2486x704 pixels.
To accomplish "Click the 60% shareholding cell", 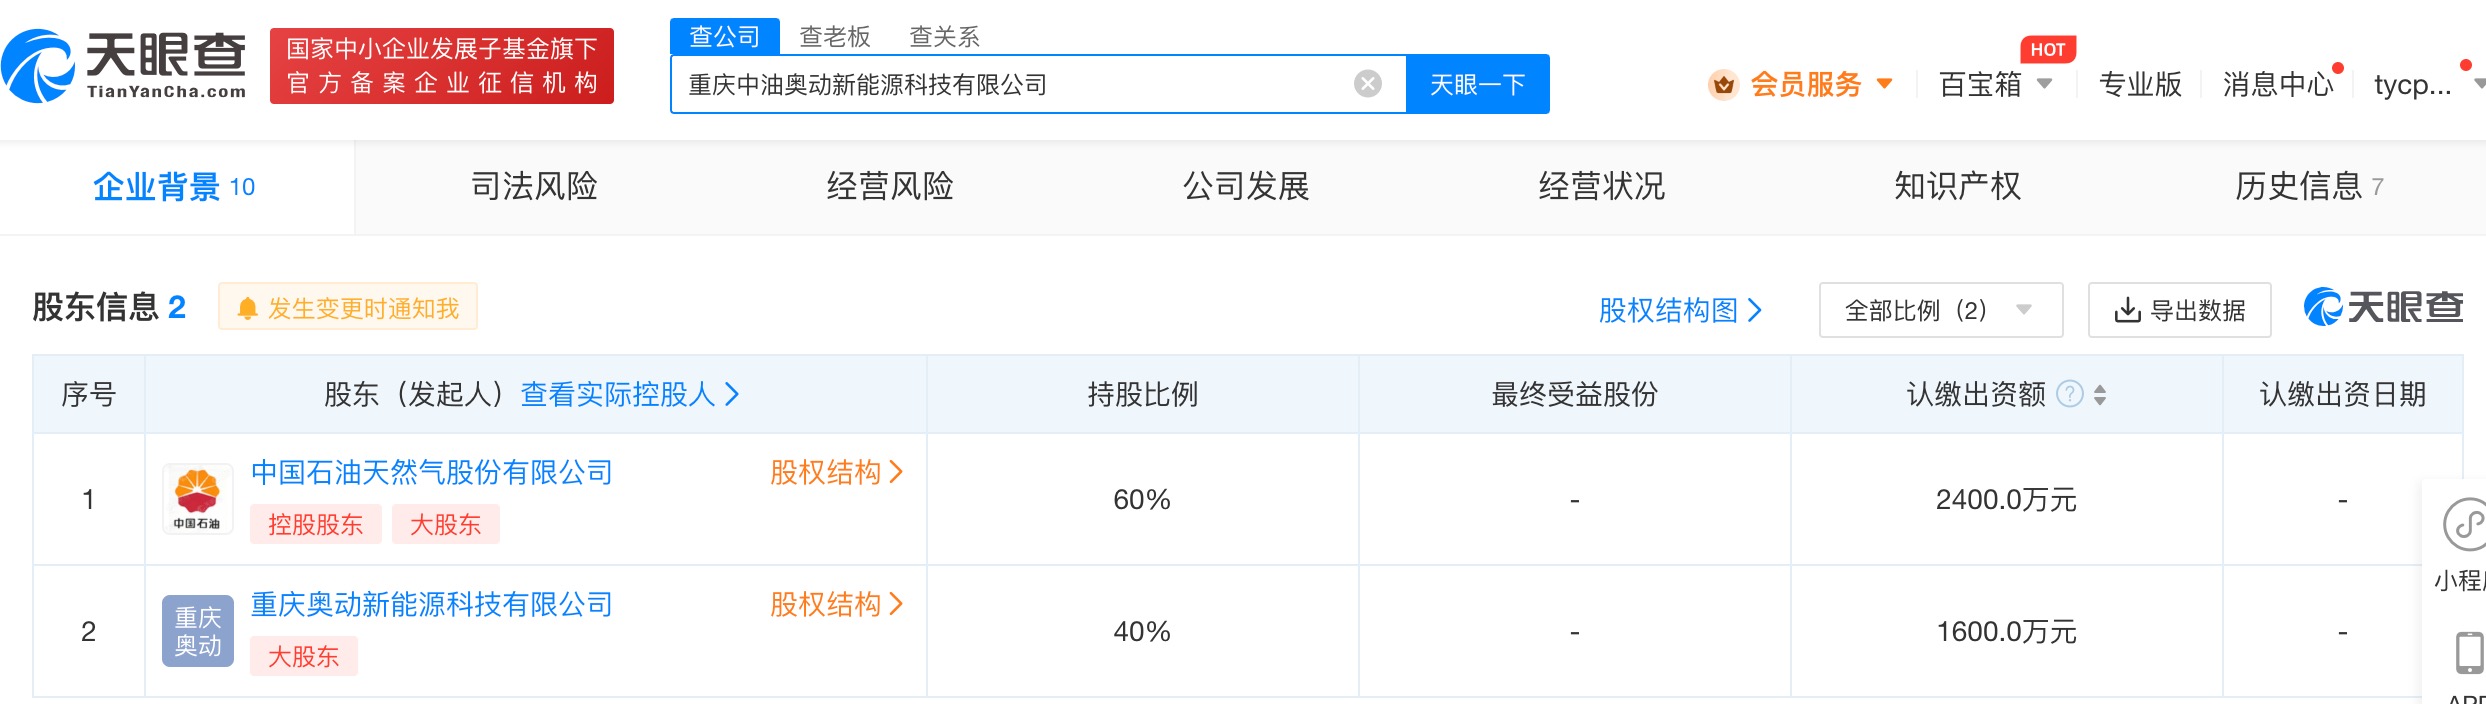I will tap(1142, 499).
